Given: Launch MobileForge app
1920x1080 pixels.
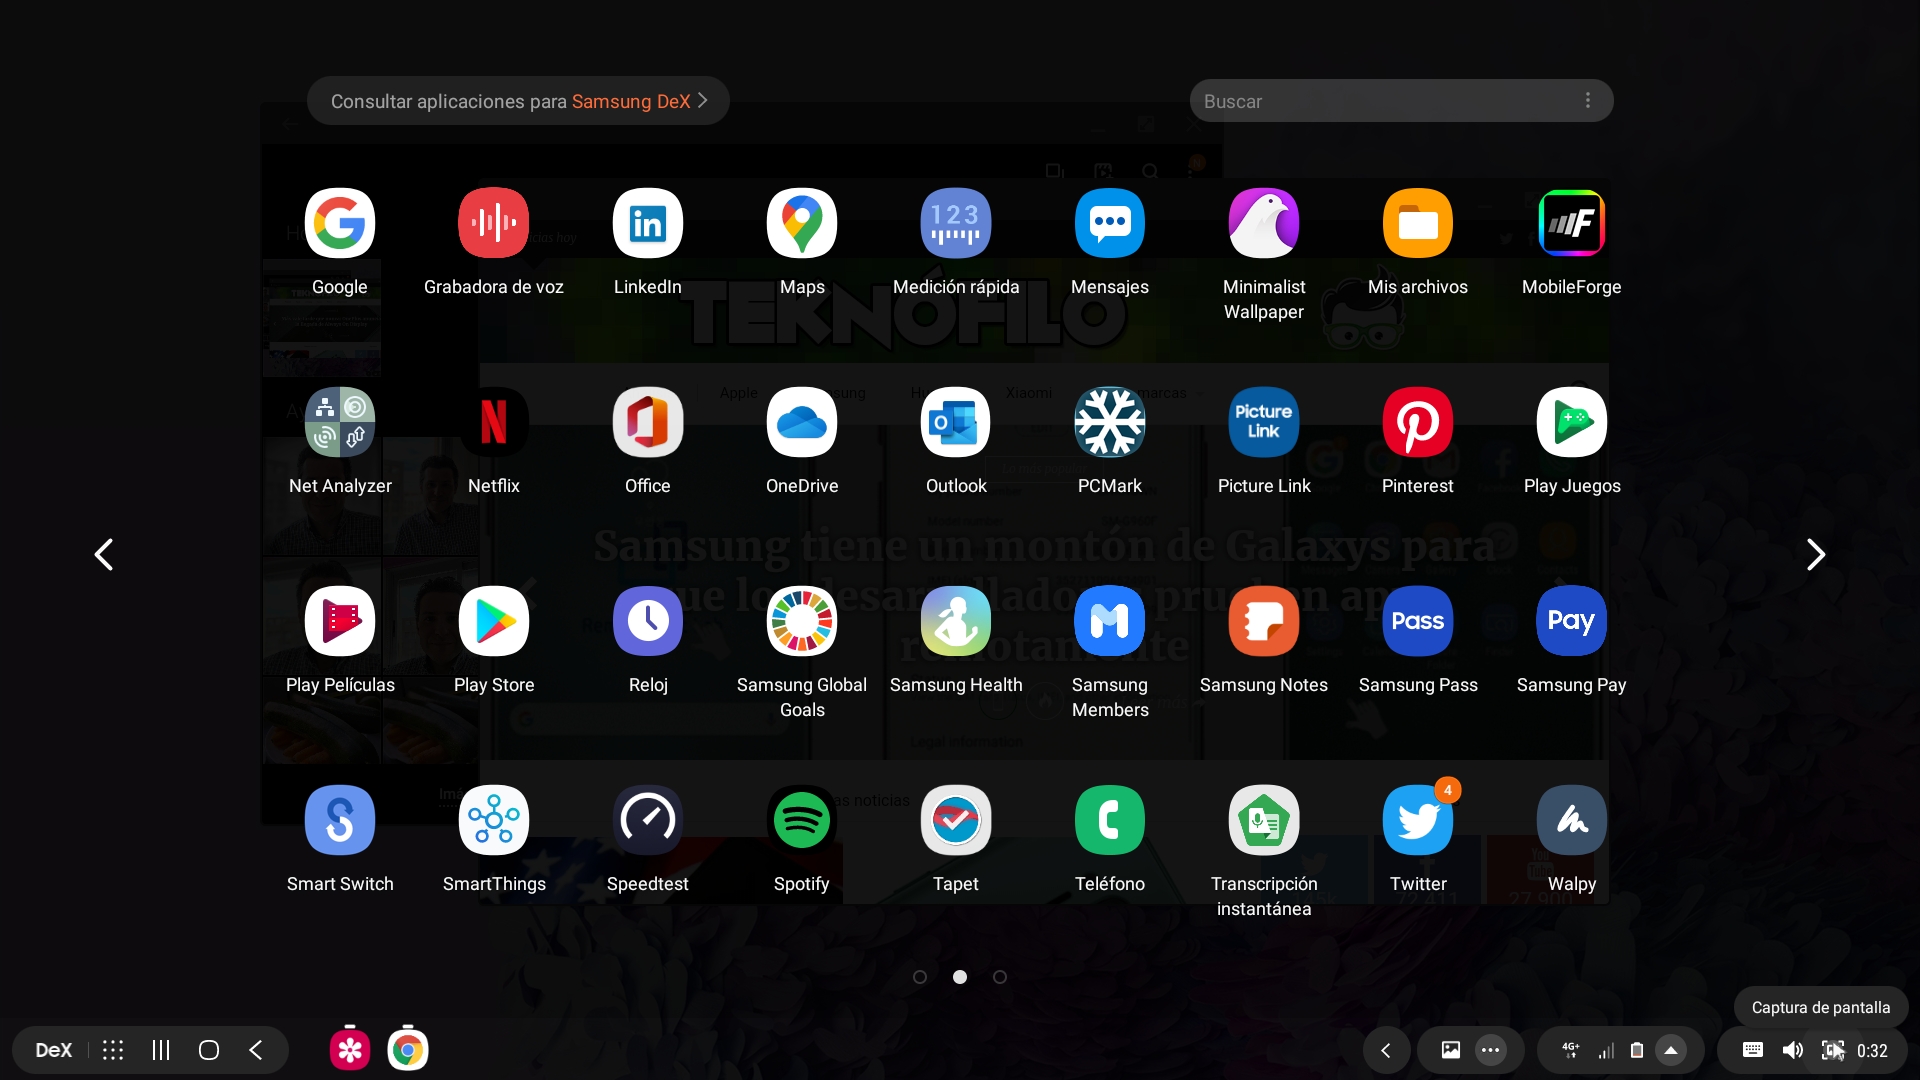Looking at the screenshot, I should coord(1572,223).
